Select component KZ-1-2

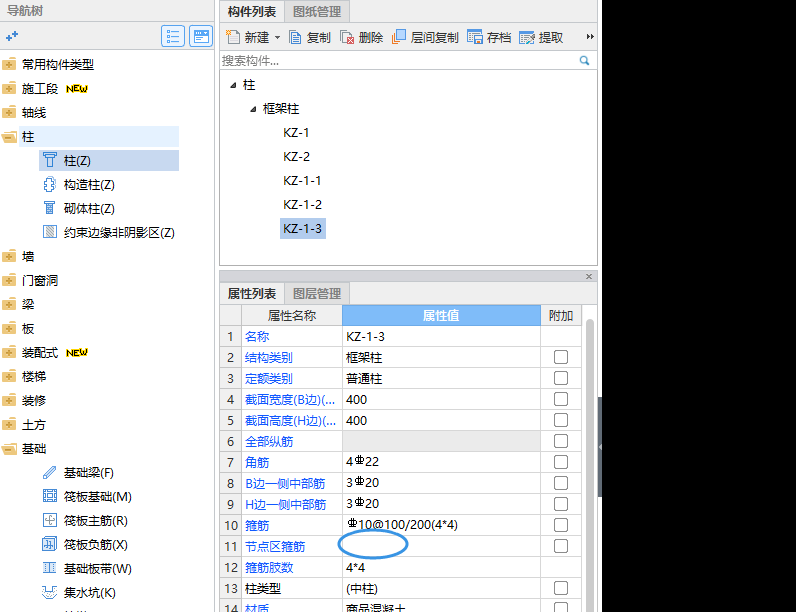pyautogui.click(x=303, y=205)
